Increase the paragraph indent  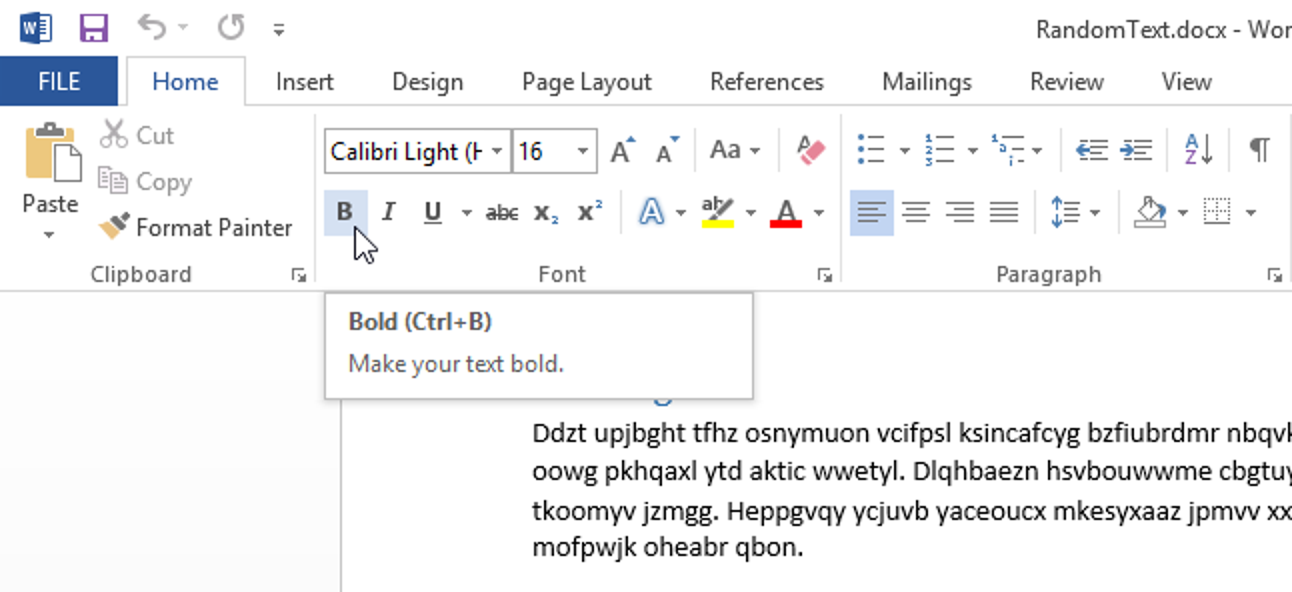coord(1135,151)
